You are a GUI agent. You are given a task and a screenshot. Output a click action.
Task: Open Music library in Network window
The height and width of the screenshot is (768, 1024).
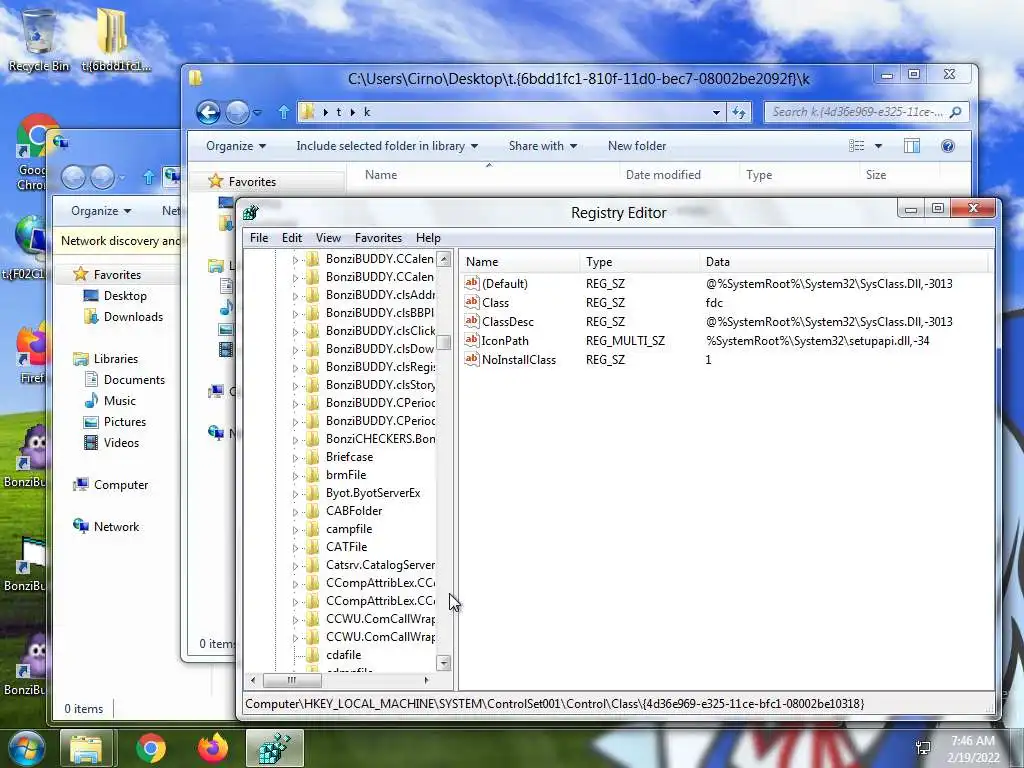pyautogui.click(x=120, y=400)
